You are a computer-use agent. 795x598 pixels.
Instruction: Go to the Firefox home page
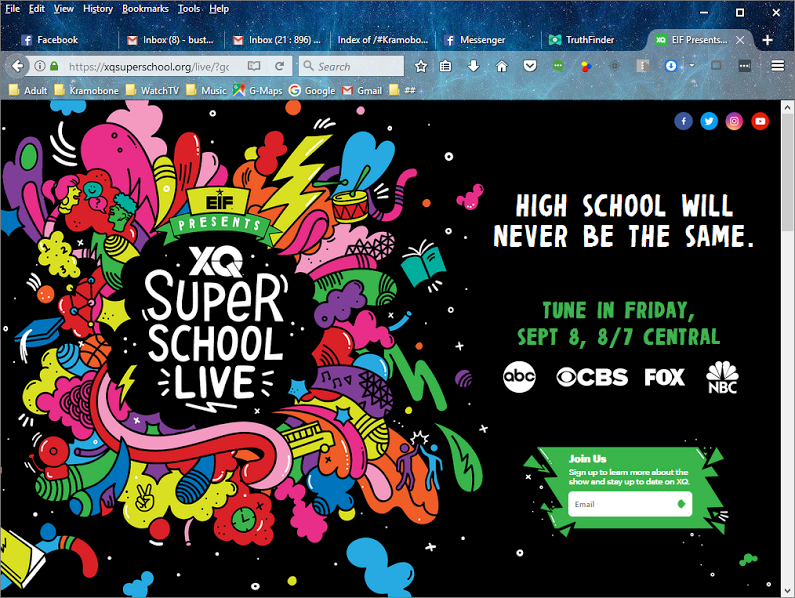[501, 66]
